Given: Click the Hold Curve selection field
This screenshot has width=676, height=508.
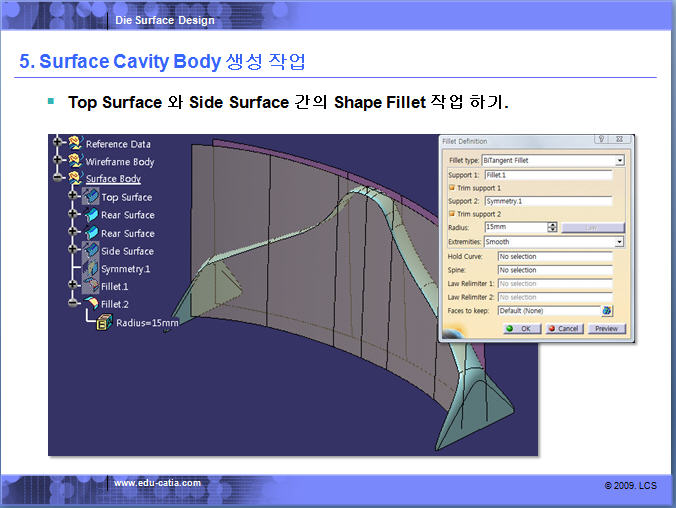Looking at the screenshot, I should 554,257.
